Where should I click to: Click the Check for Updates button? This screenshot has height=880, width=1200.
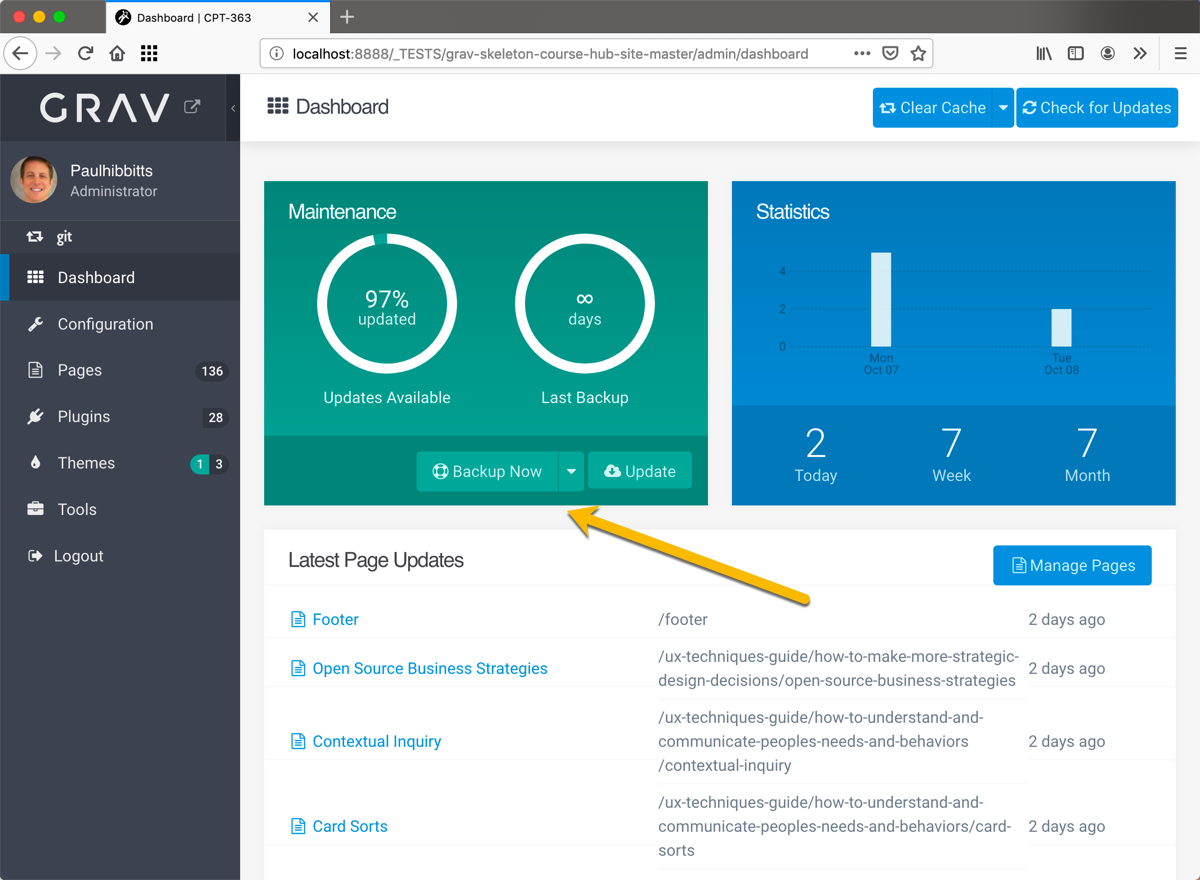1097,107
